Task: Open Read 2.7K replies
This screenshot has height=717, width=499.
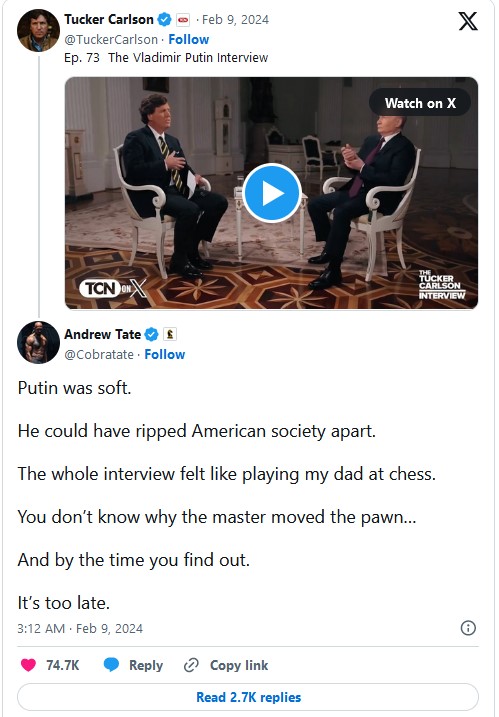Action: coord(248,697)
